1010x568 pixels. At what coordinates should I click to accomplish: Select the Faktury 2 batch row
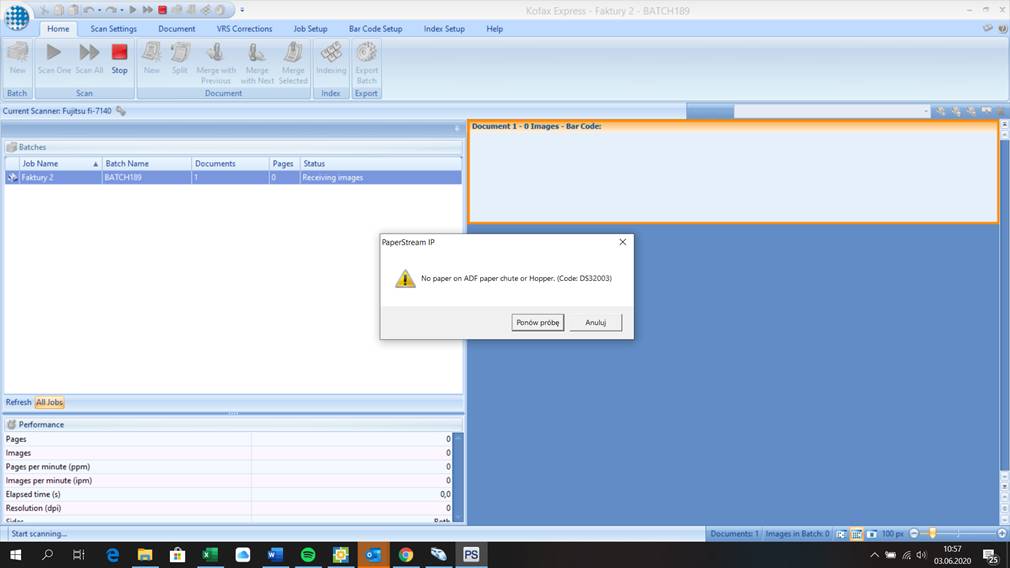[233, 178]
